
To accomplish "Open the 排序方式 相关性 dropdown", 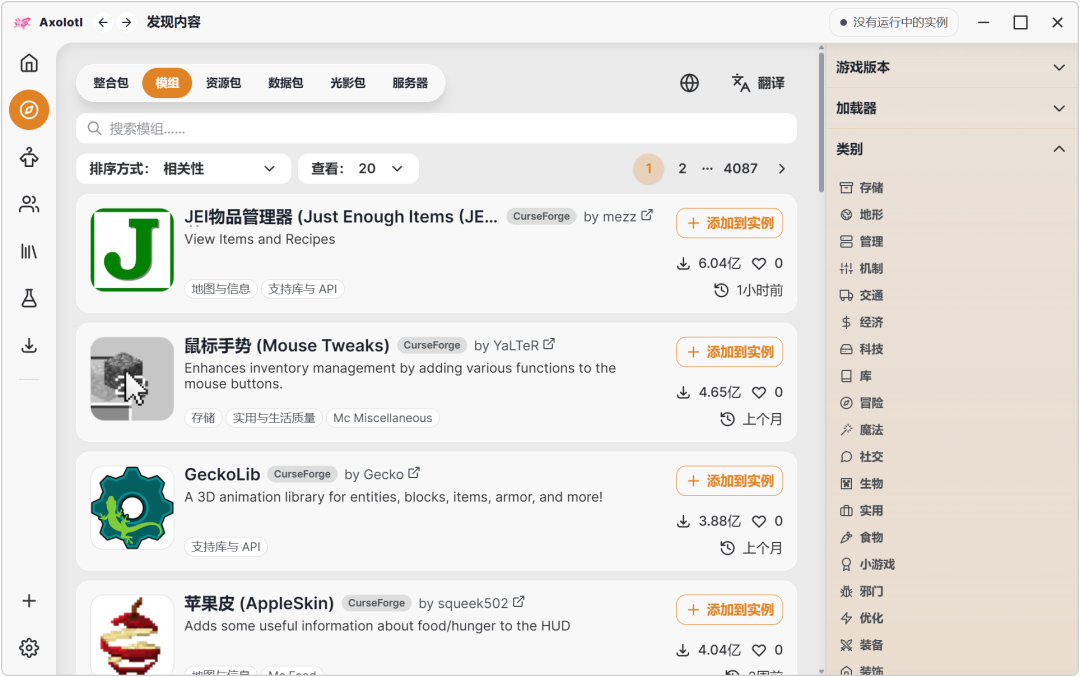I will (183, 169).
